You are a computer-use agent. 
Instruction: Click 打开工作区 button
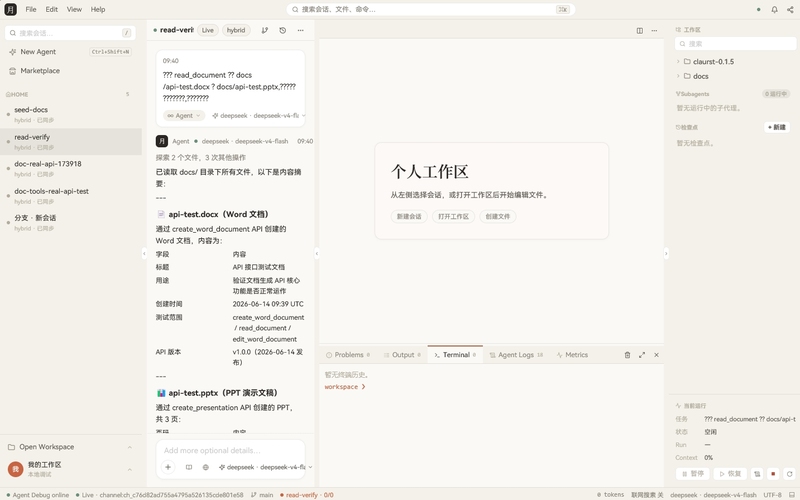454,216
